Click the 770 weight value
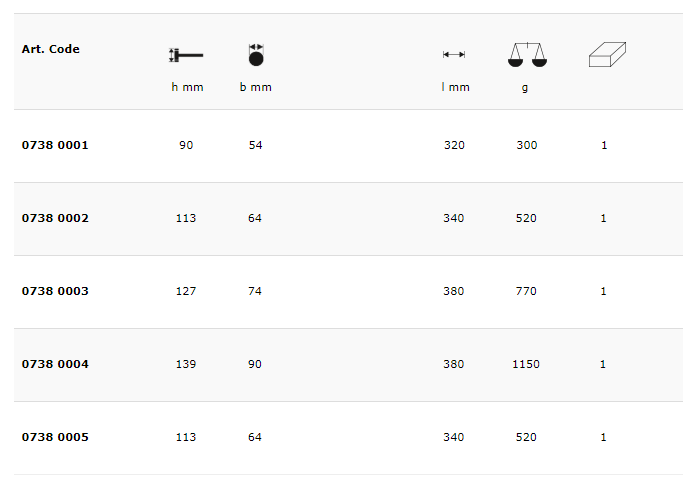 point(526,291)
